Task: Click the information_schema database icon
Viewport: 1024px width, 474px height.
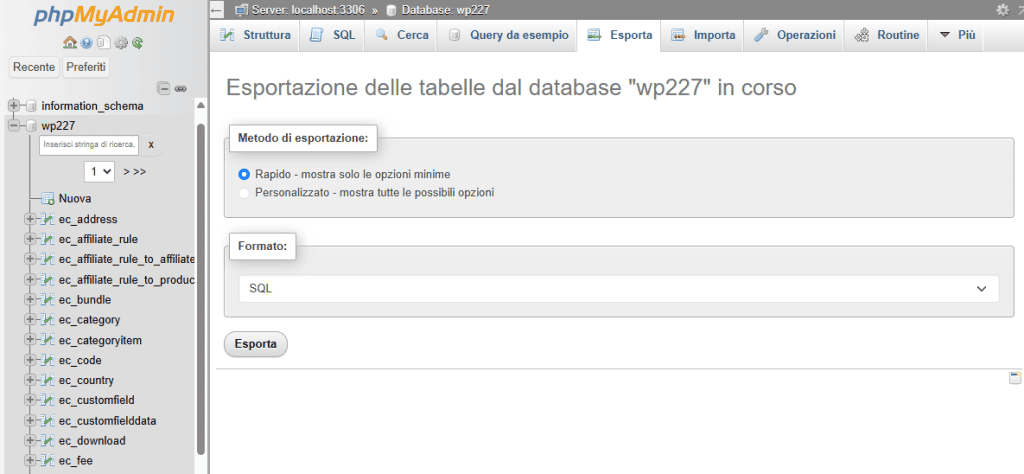Action: point(31,106)
